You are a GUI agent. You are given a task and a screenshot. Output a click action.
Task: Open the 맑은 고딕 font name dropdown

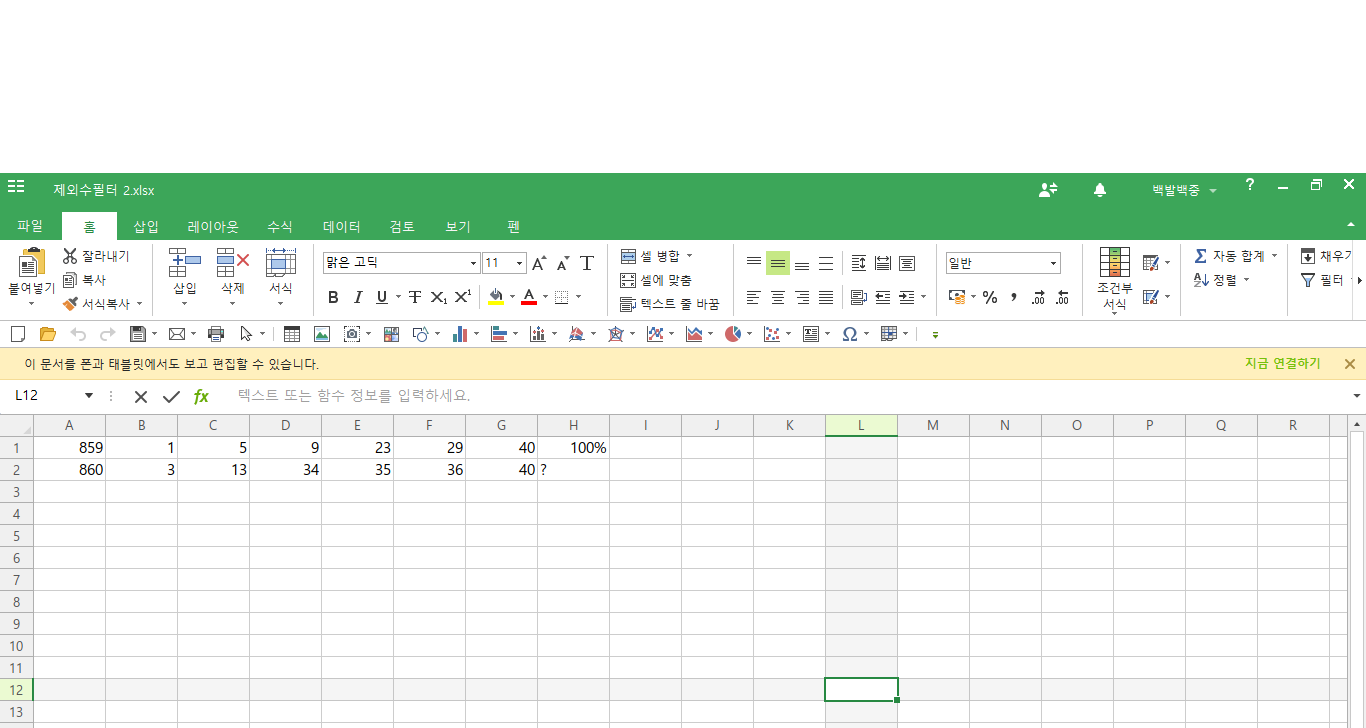tap(473, 264)
